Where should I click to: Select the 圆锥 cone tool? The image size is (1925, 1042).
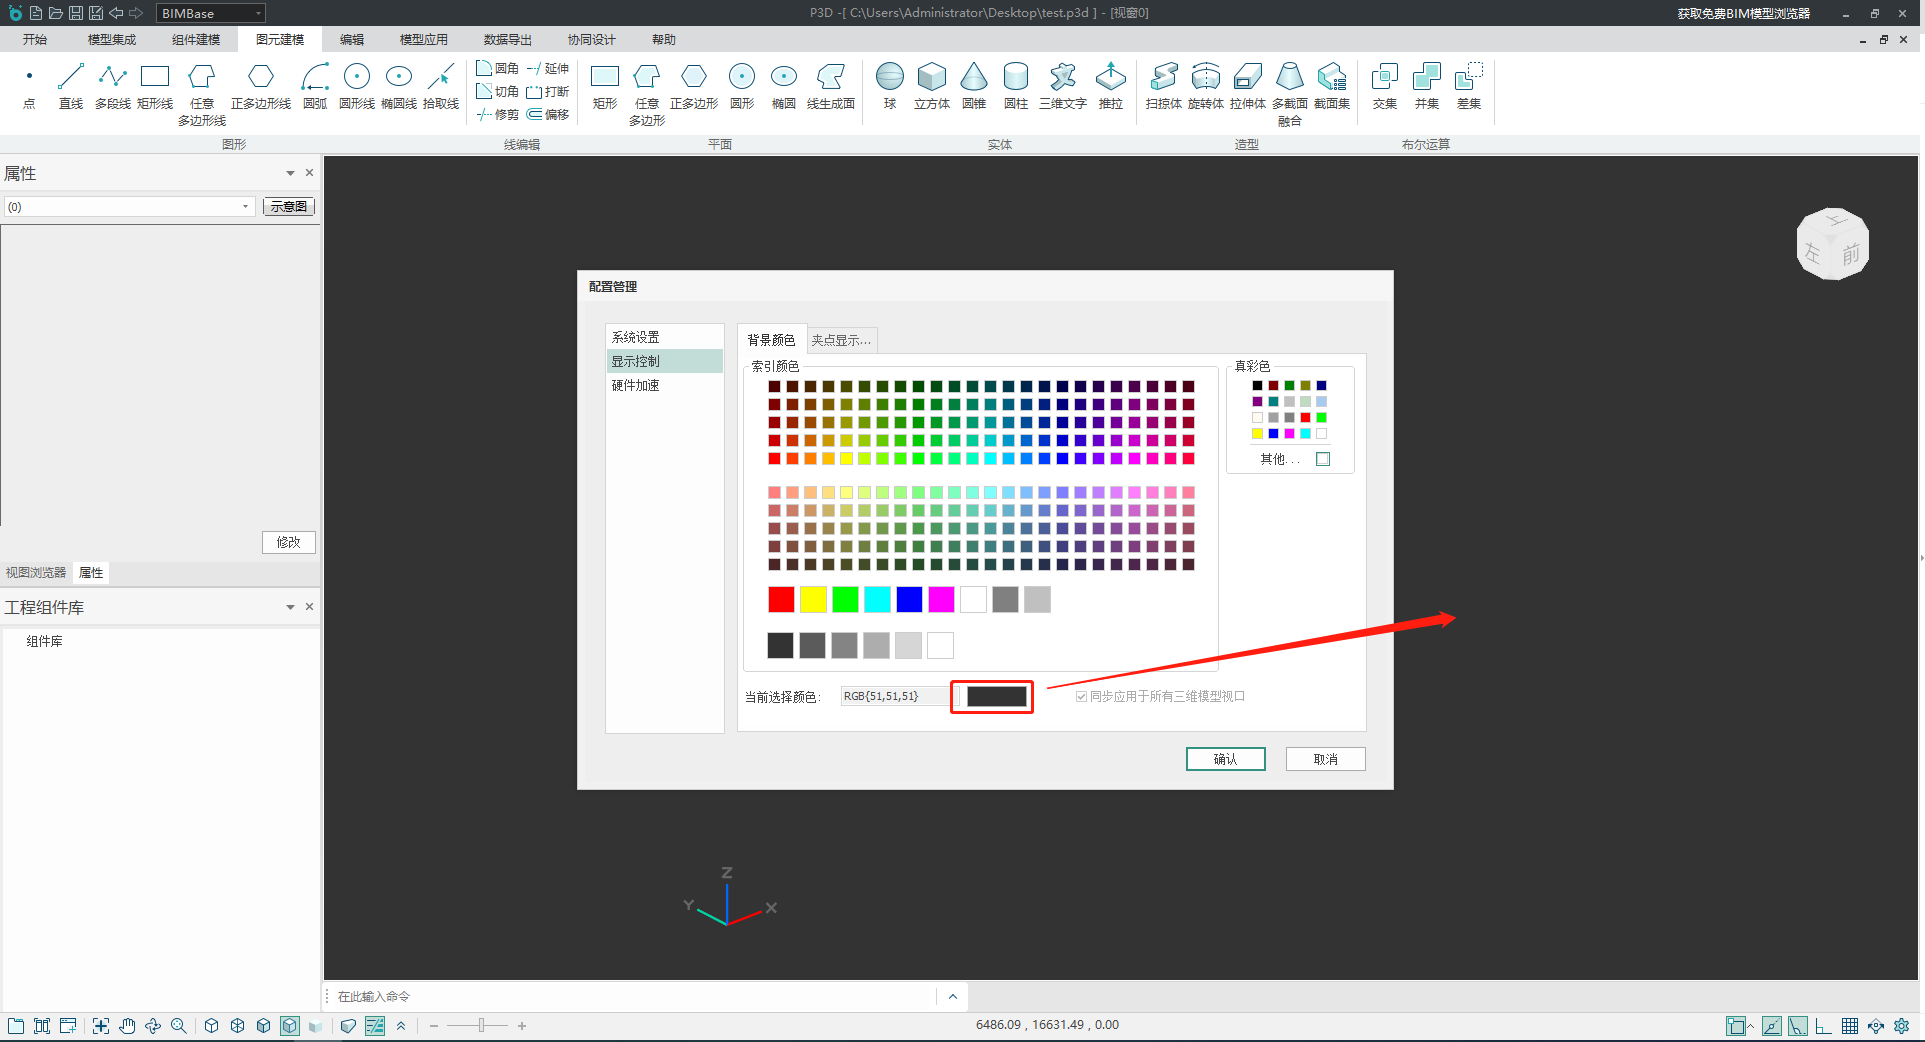[x=973, y=86]
